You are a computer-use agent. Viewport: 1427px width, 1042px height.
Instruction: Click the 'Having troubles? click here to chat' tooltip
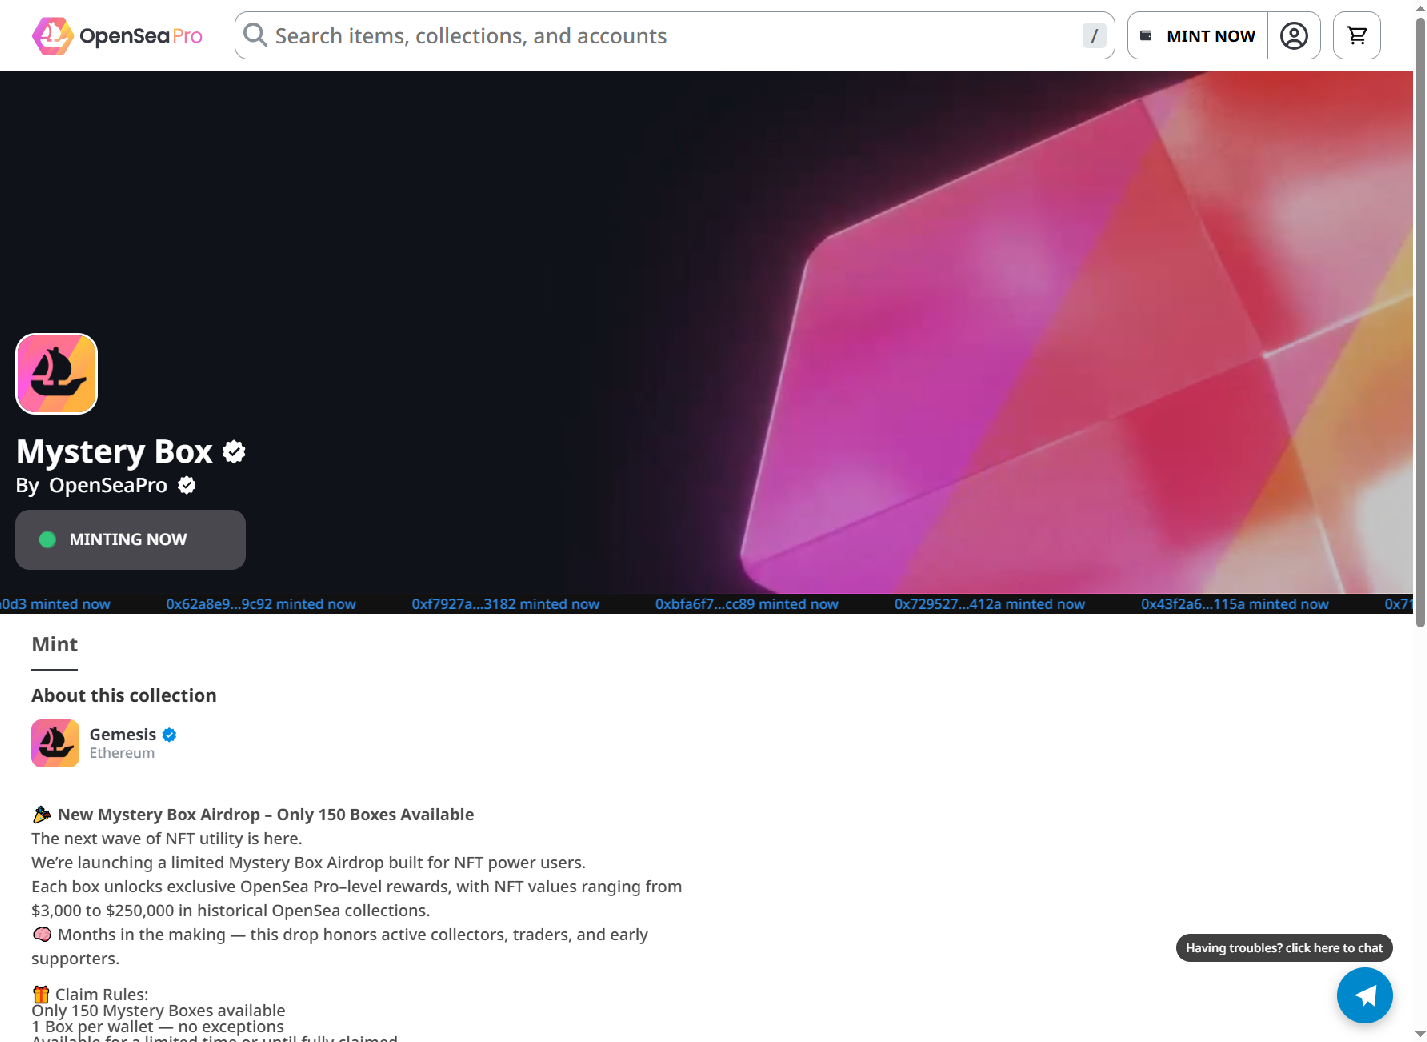(1284, 948)
